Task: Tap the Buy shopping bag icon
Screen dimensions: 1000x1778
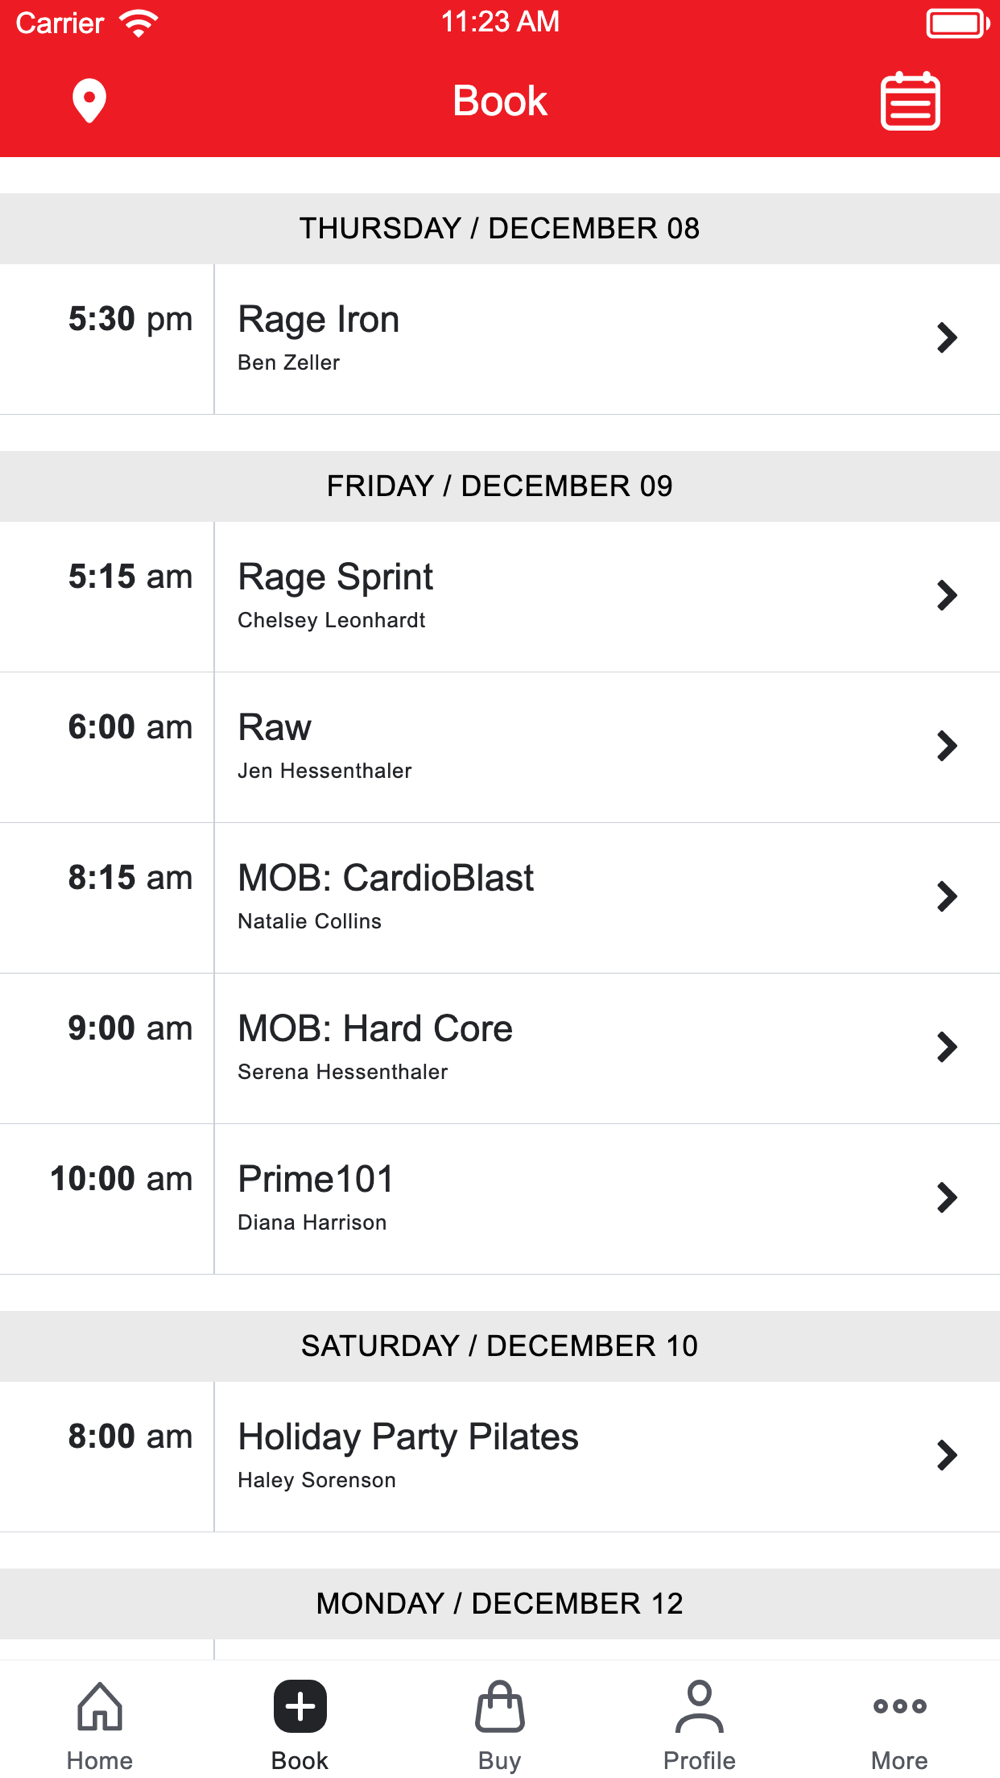Action: coord(500,1706)
